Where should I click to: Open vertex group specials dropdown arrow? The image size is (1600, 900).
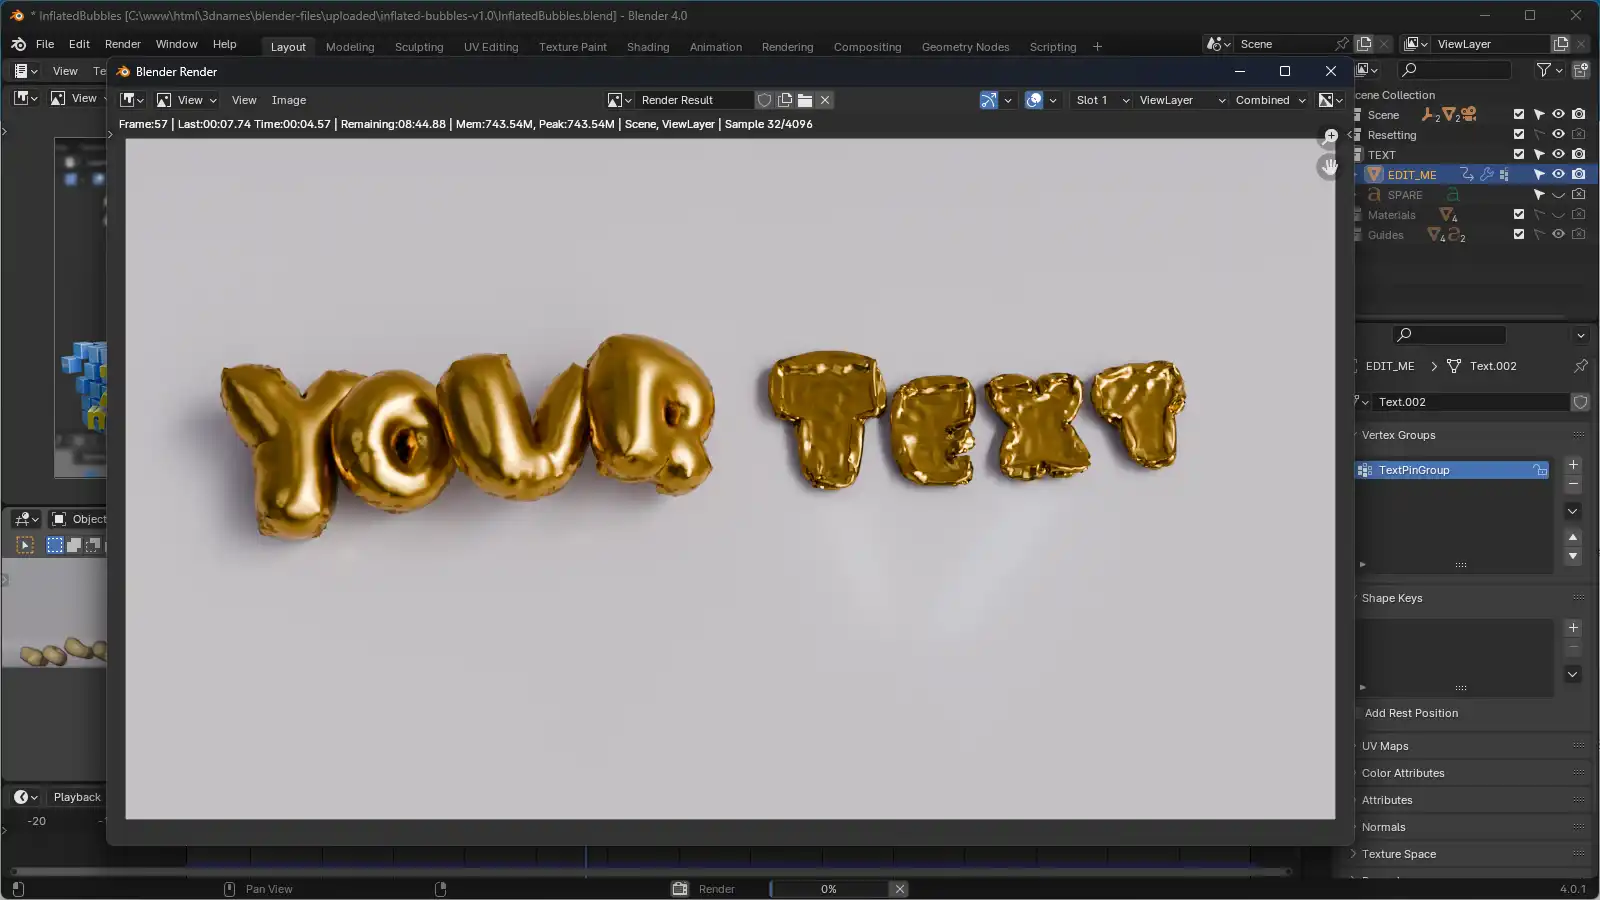(1573, 511)
